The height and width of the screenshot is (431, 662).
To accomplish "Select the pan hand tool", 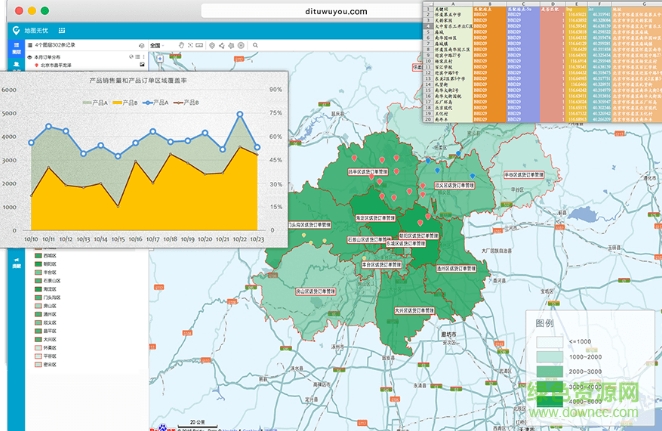I will pyautogui.click(x=181, y=46).
